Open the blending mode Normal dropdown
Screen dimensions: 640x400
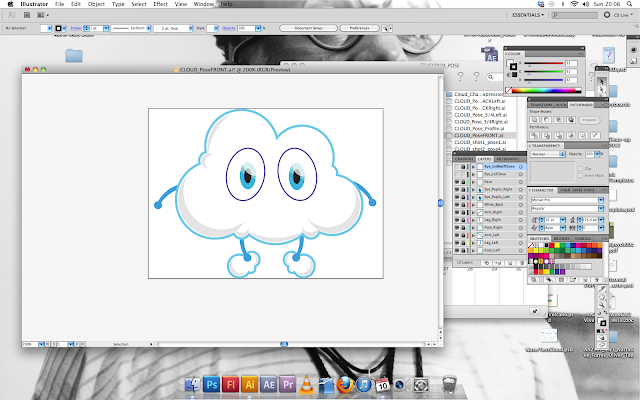click(x=548, y=154)
